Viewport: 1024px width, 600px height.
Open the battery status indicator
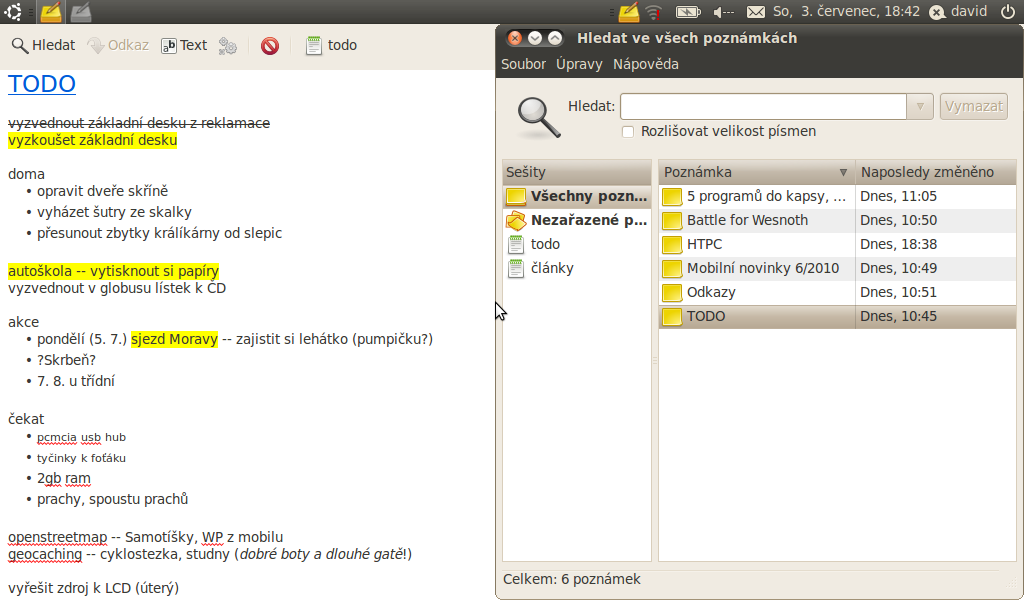tap(688, 12)
